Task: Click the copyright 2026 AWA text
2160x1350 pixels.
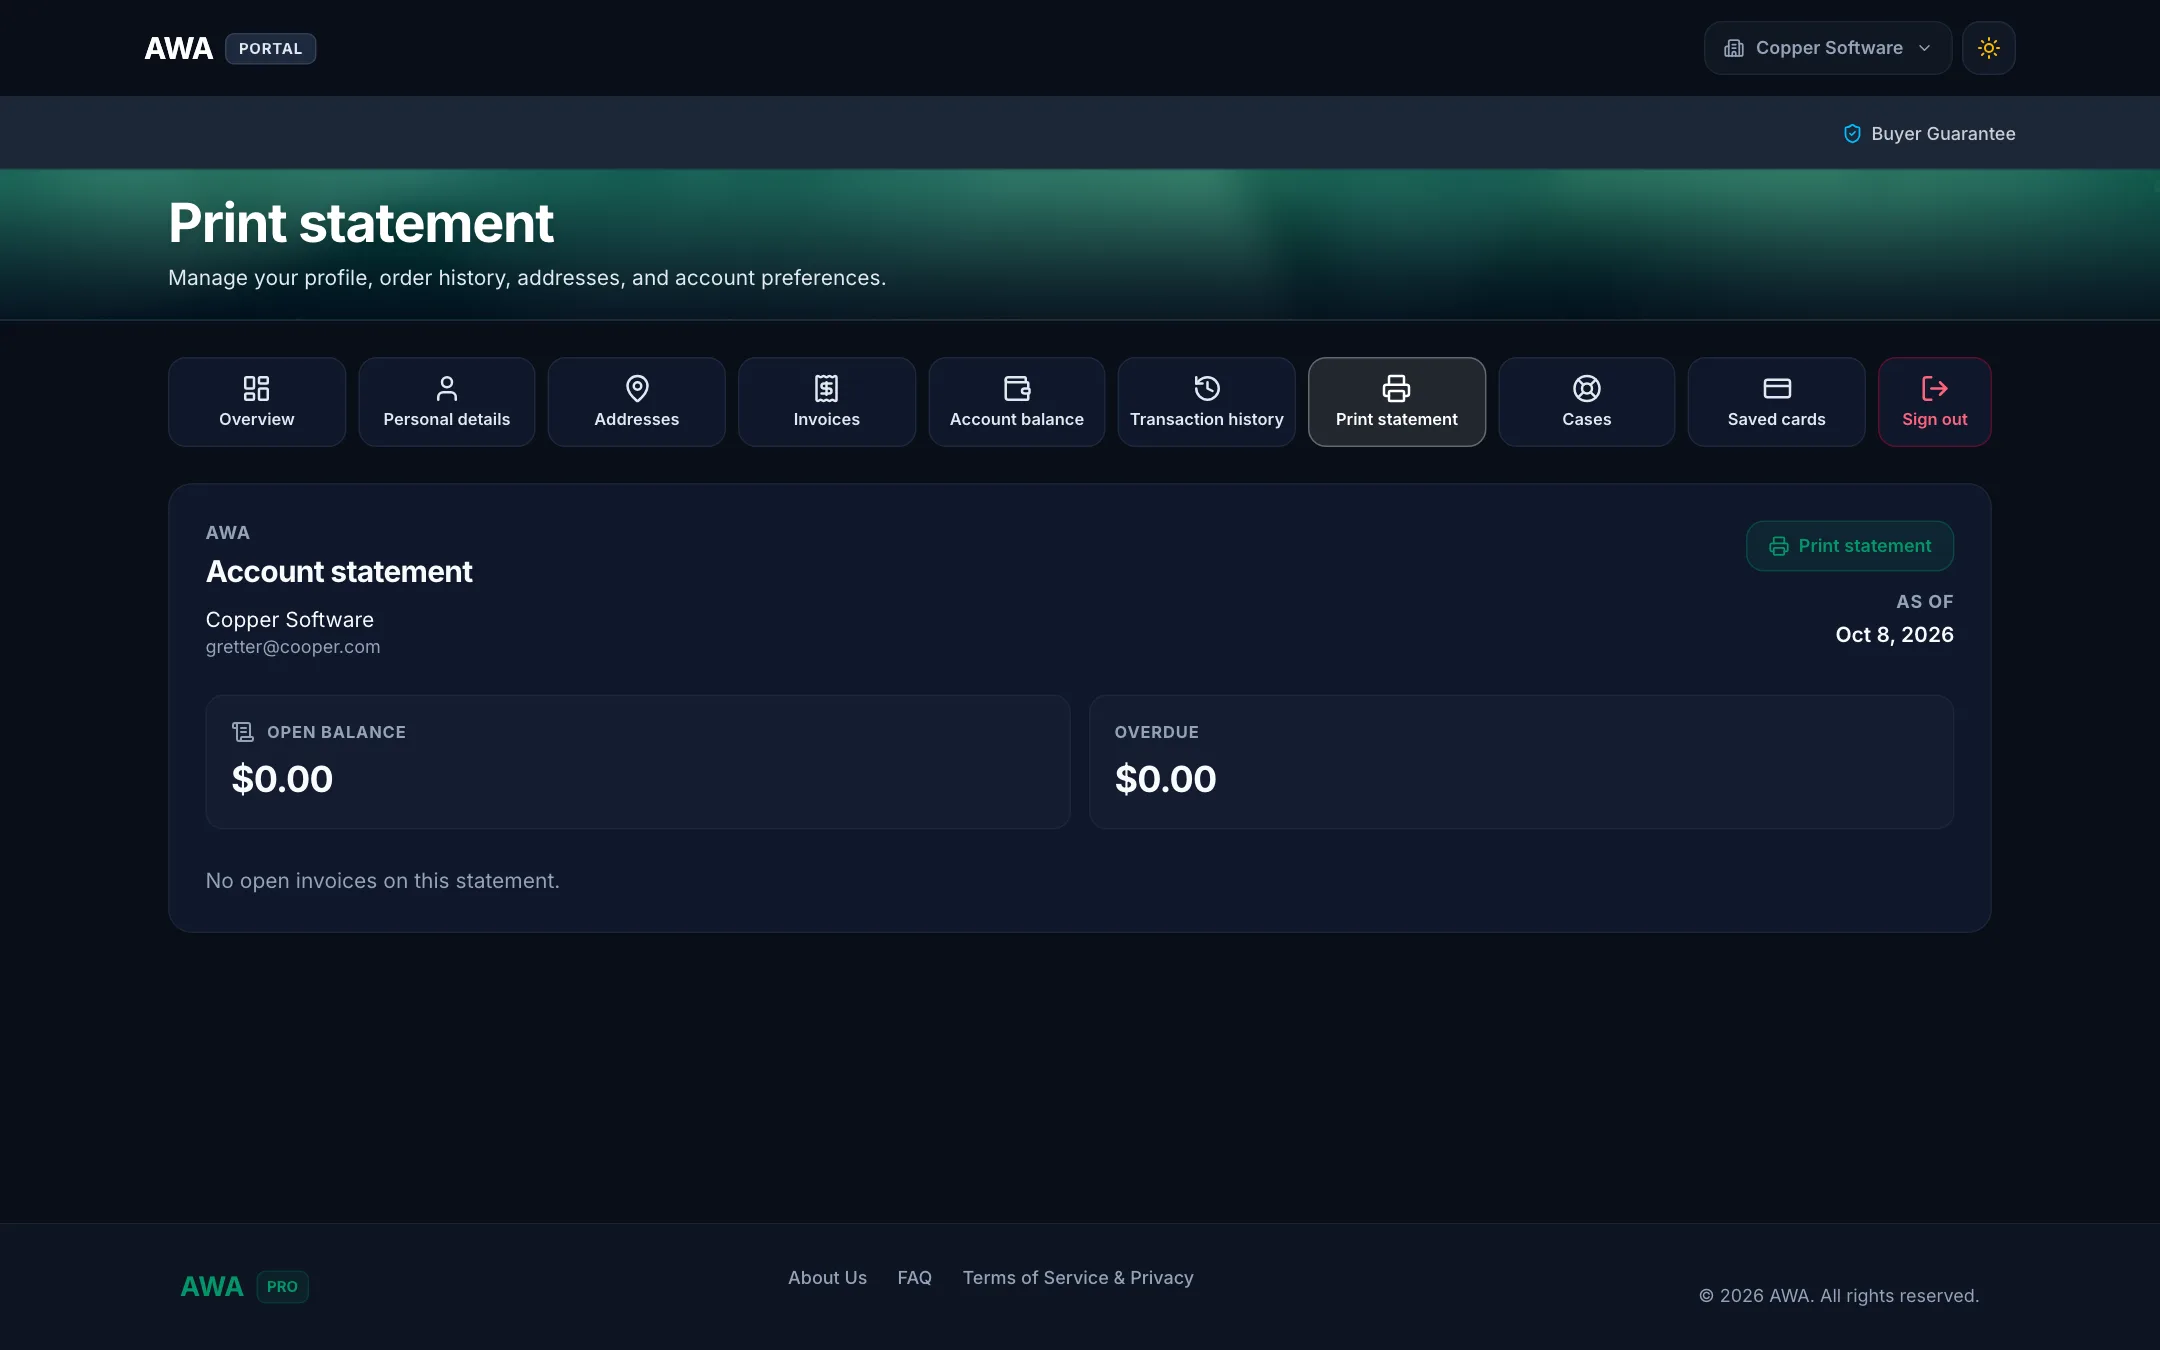Action: 1839,1296
